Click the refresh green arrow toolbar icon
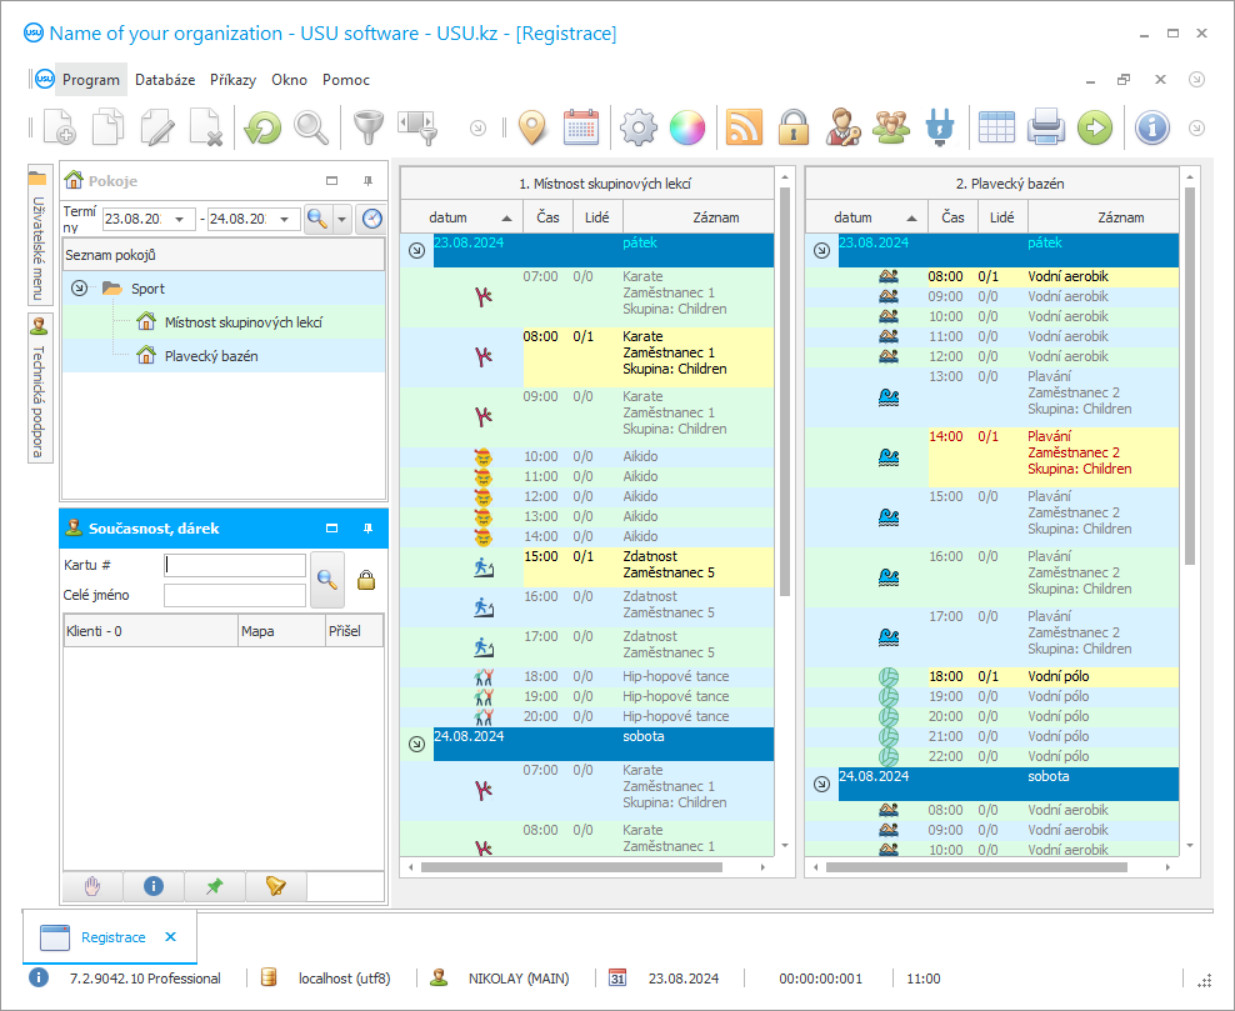 coord(263,128)
